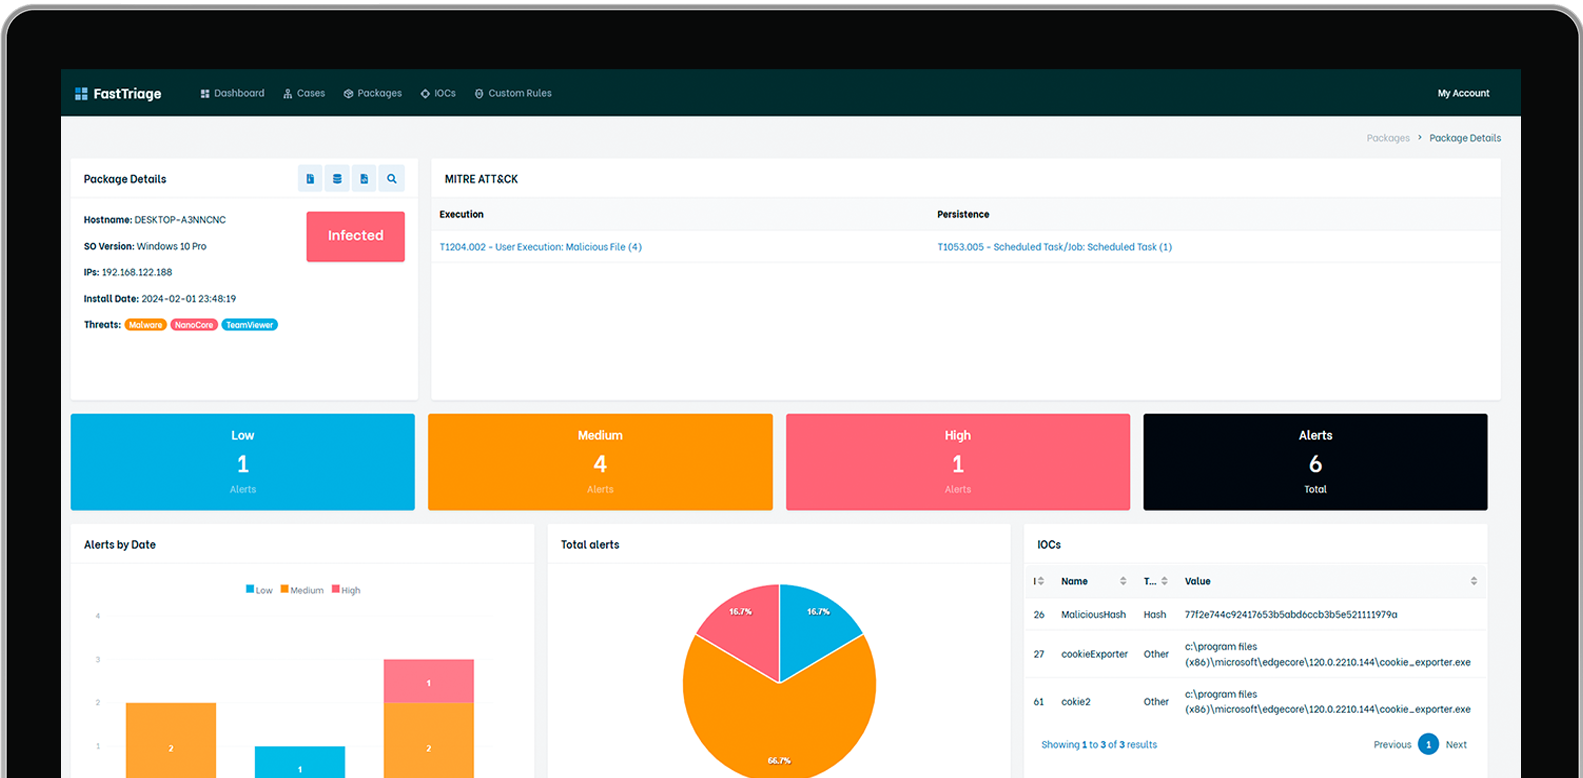Image resolution: width=1583 pixels, height=778 pixels.
Task: Click the IP address 192.168.122.188
Action: click(x=137, y=272)
